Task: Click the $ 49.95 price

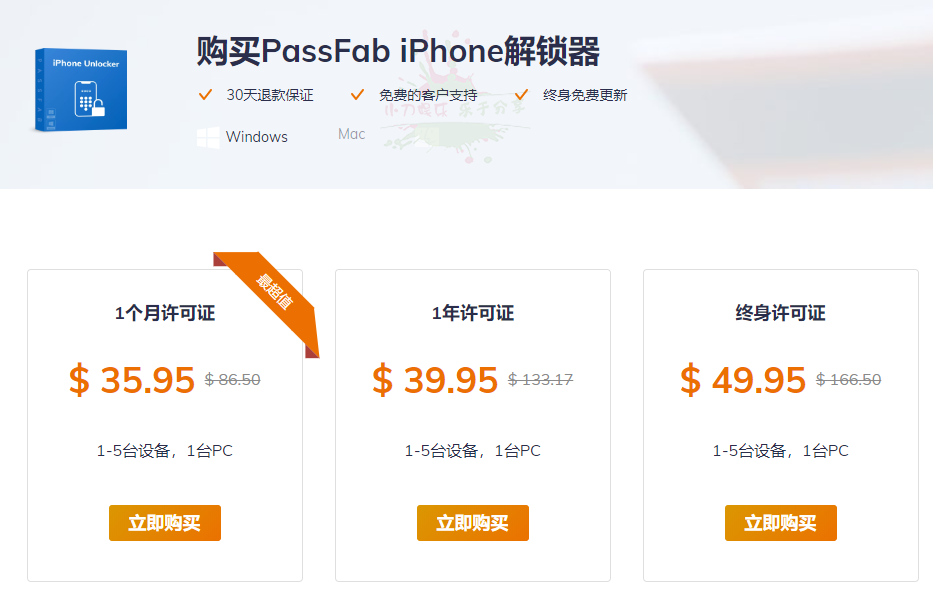Action: click(743, 380)
